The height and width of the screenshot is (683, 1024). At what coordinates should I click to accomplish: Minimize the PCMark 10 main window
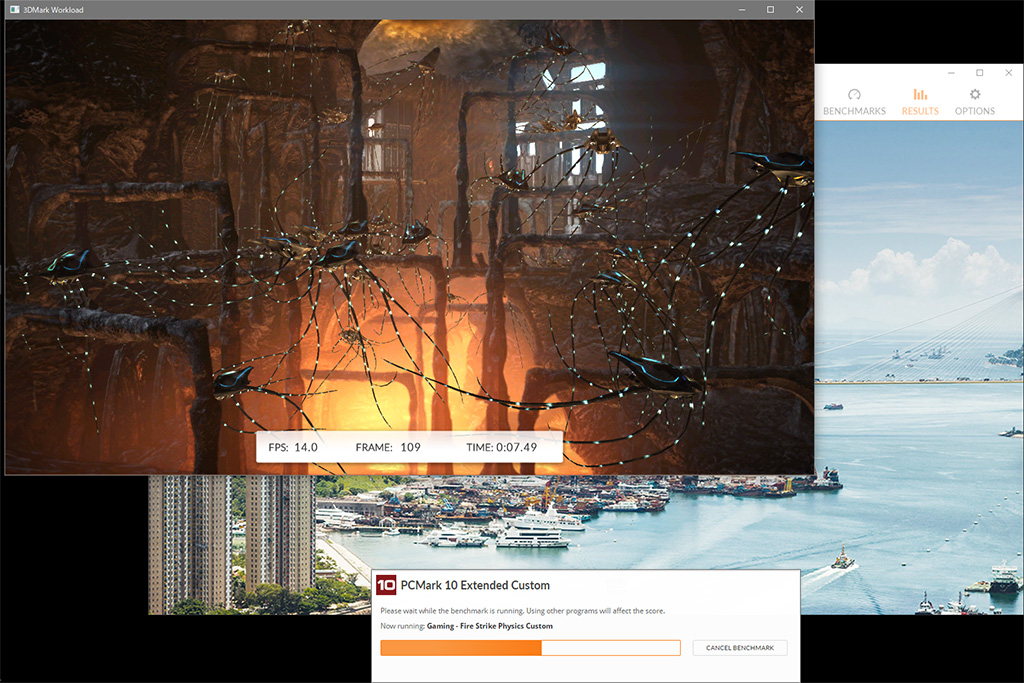952,72
